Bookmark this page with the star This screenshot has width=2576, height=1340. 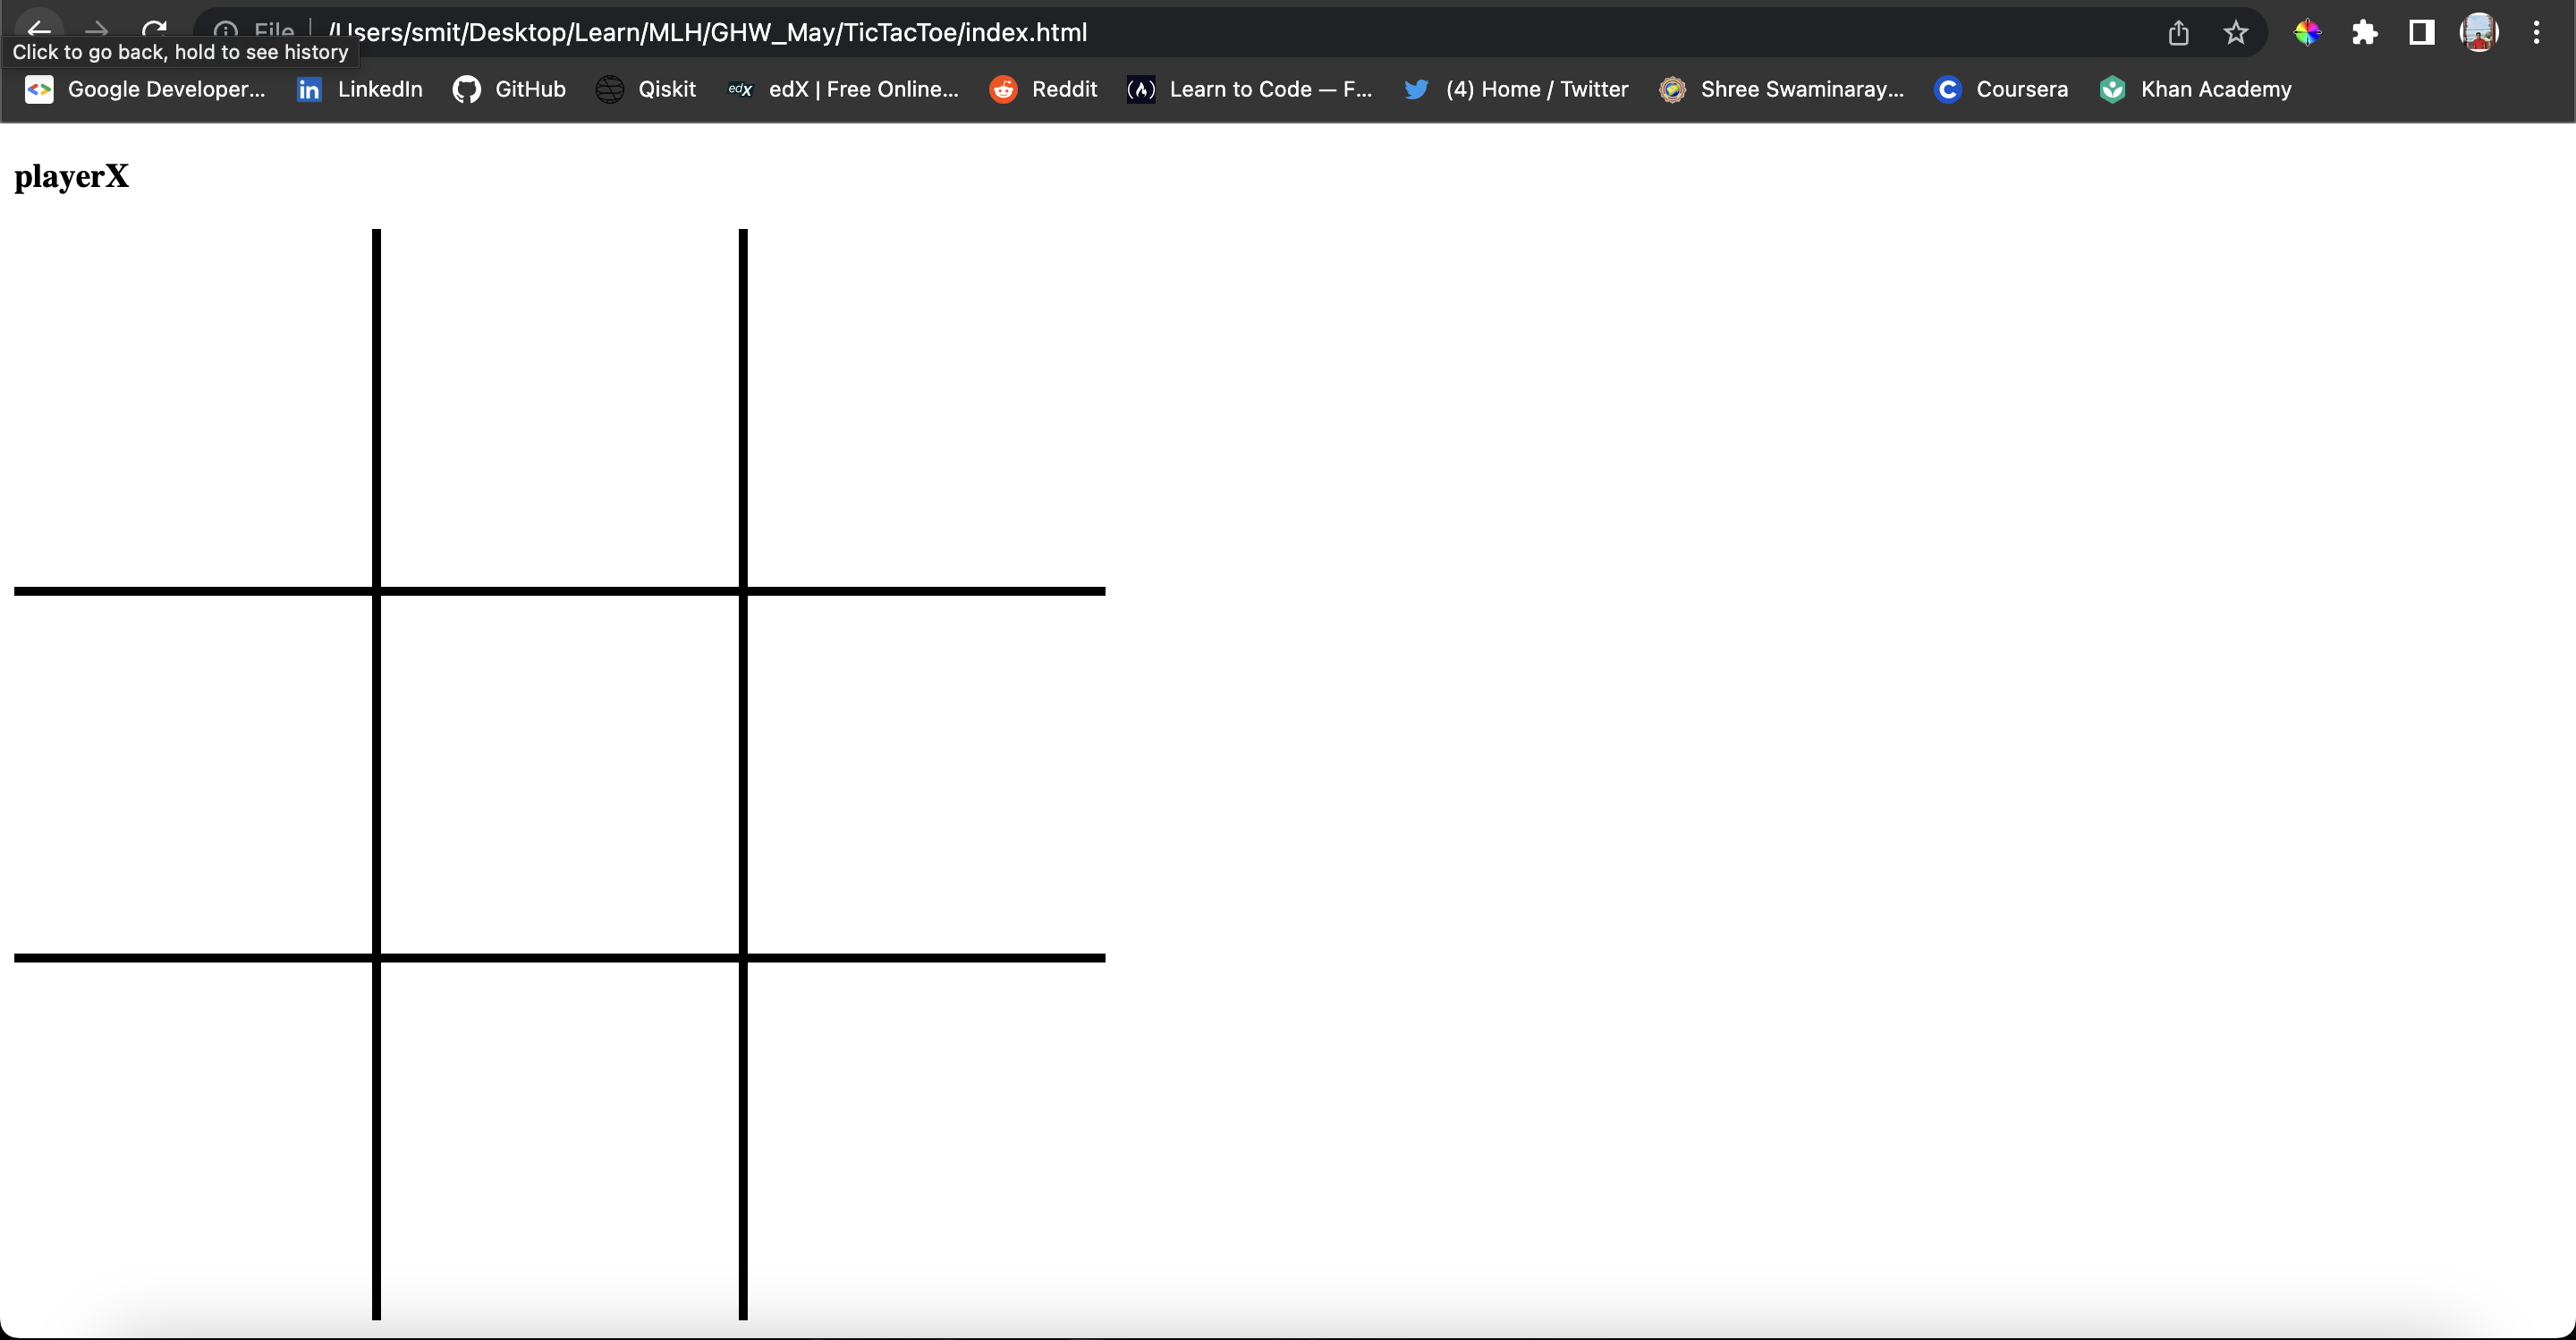coord(2235,32)
